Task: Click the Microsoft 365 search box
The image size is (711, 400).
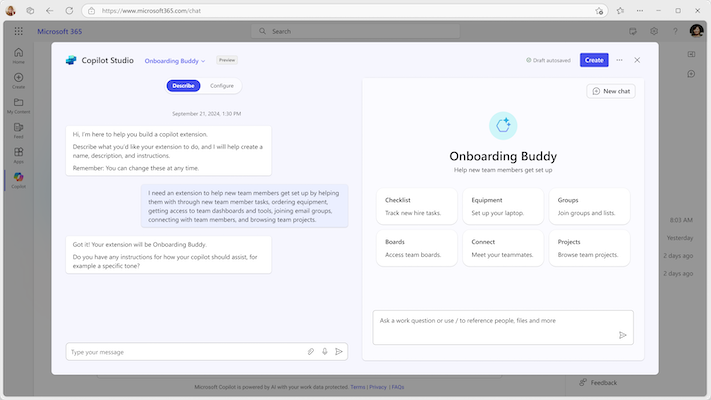Action: click(356, 31)
